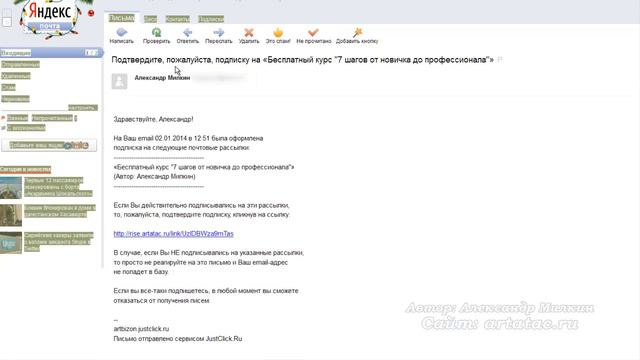Open the Удалённые folder
This screenshot has height=360, width=640.
[x=16, y=76]
